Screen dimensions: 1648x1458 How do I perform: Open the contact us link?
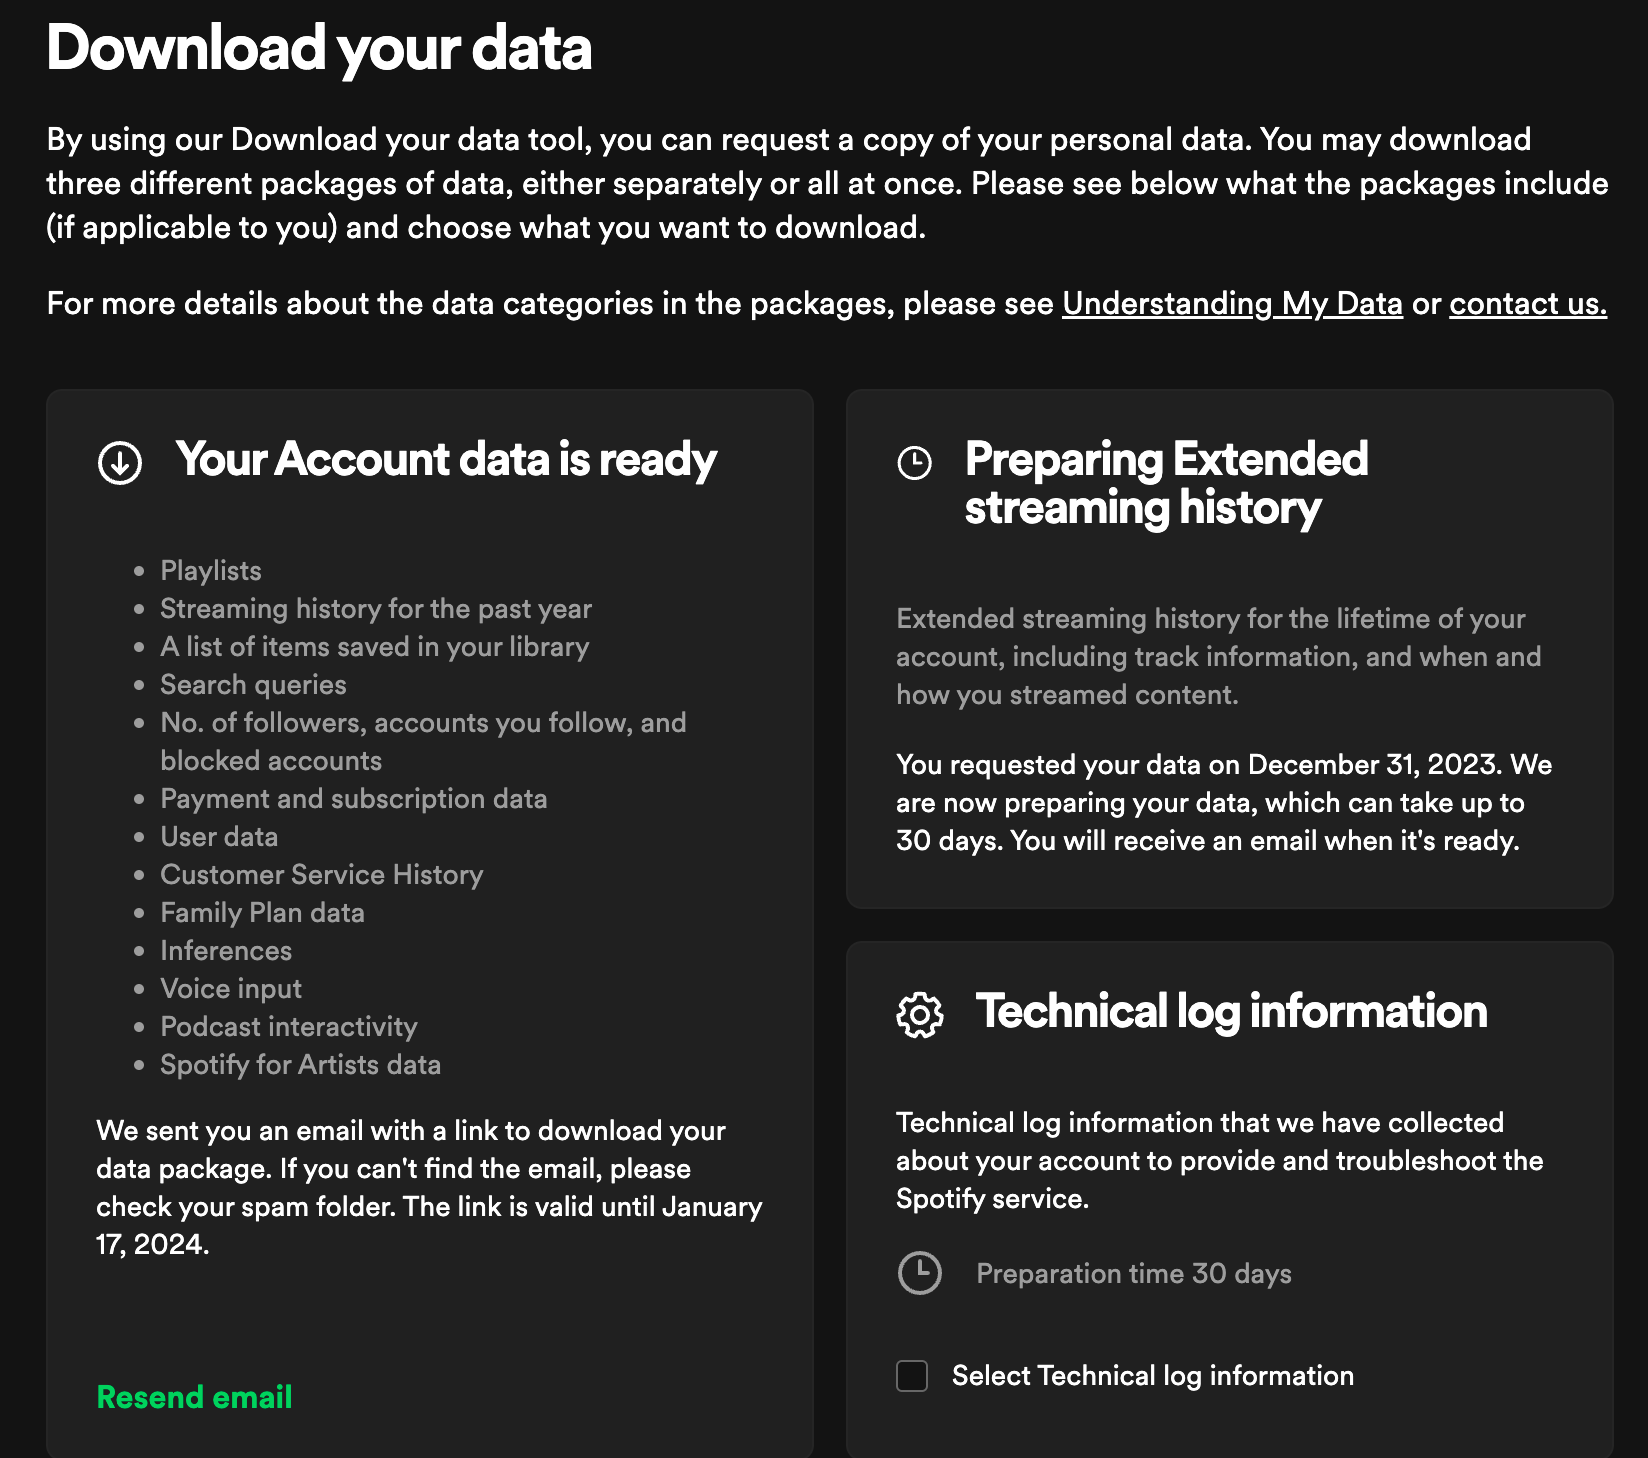pyautogui.click(x=1528, y=303)
